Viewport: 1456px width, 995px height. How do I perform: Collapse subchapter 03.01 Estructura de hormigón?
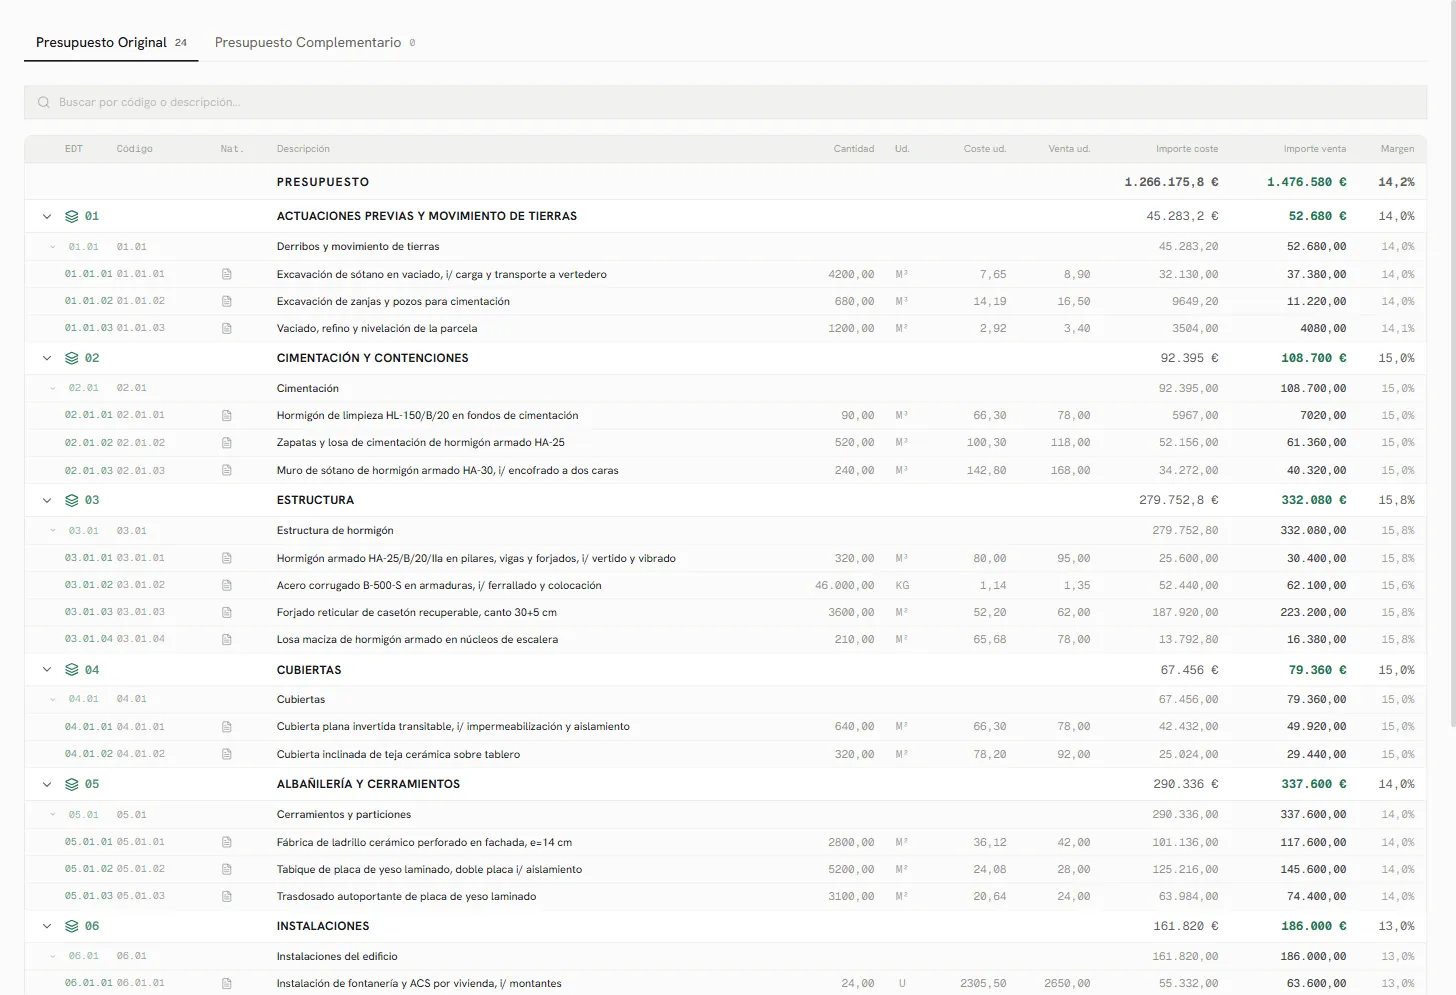(53, 530)
